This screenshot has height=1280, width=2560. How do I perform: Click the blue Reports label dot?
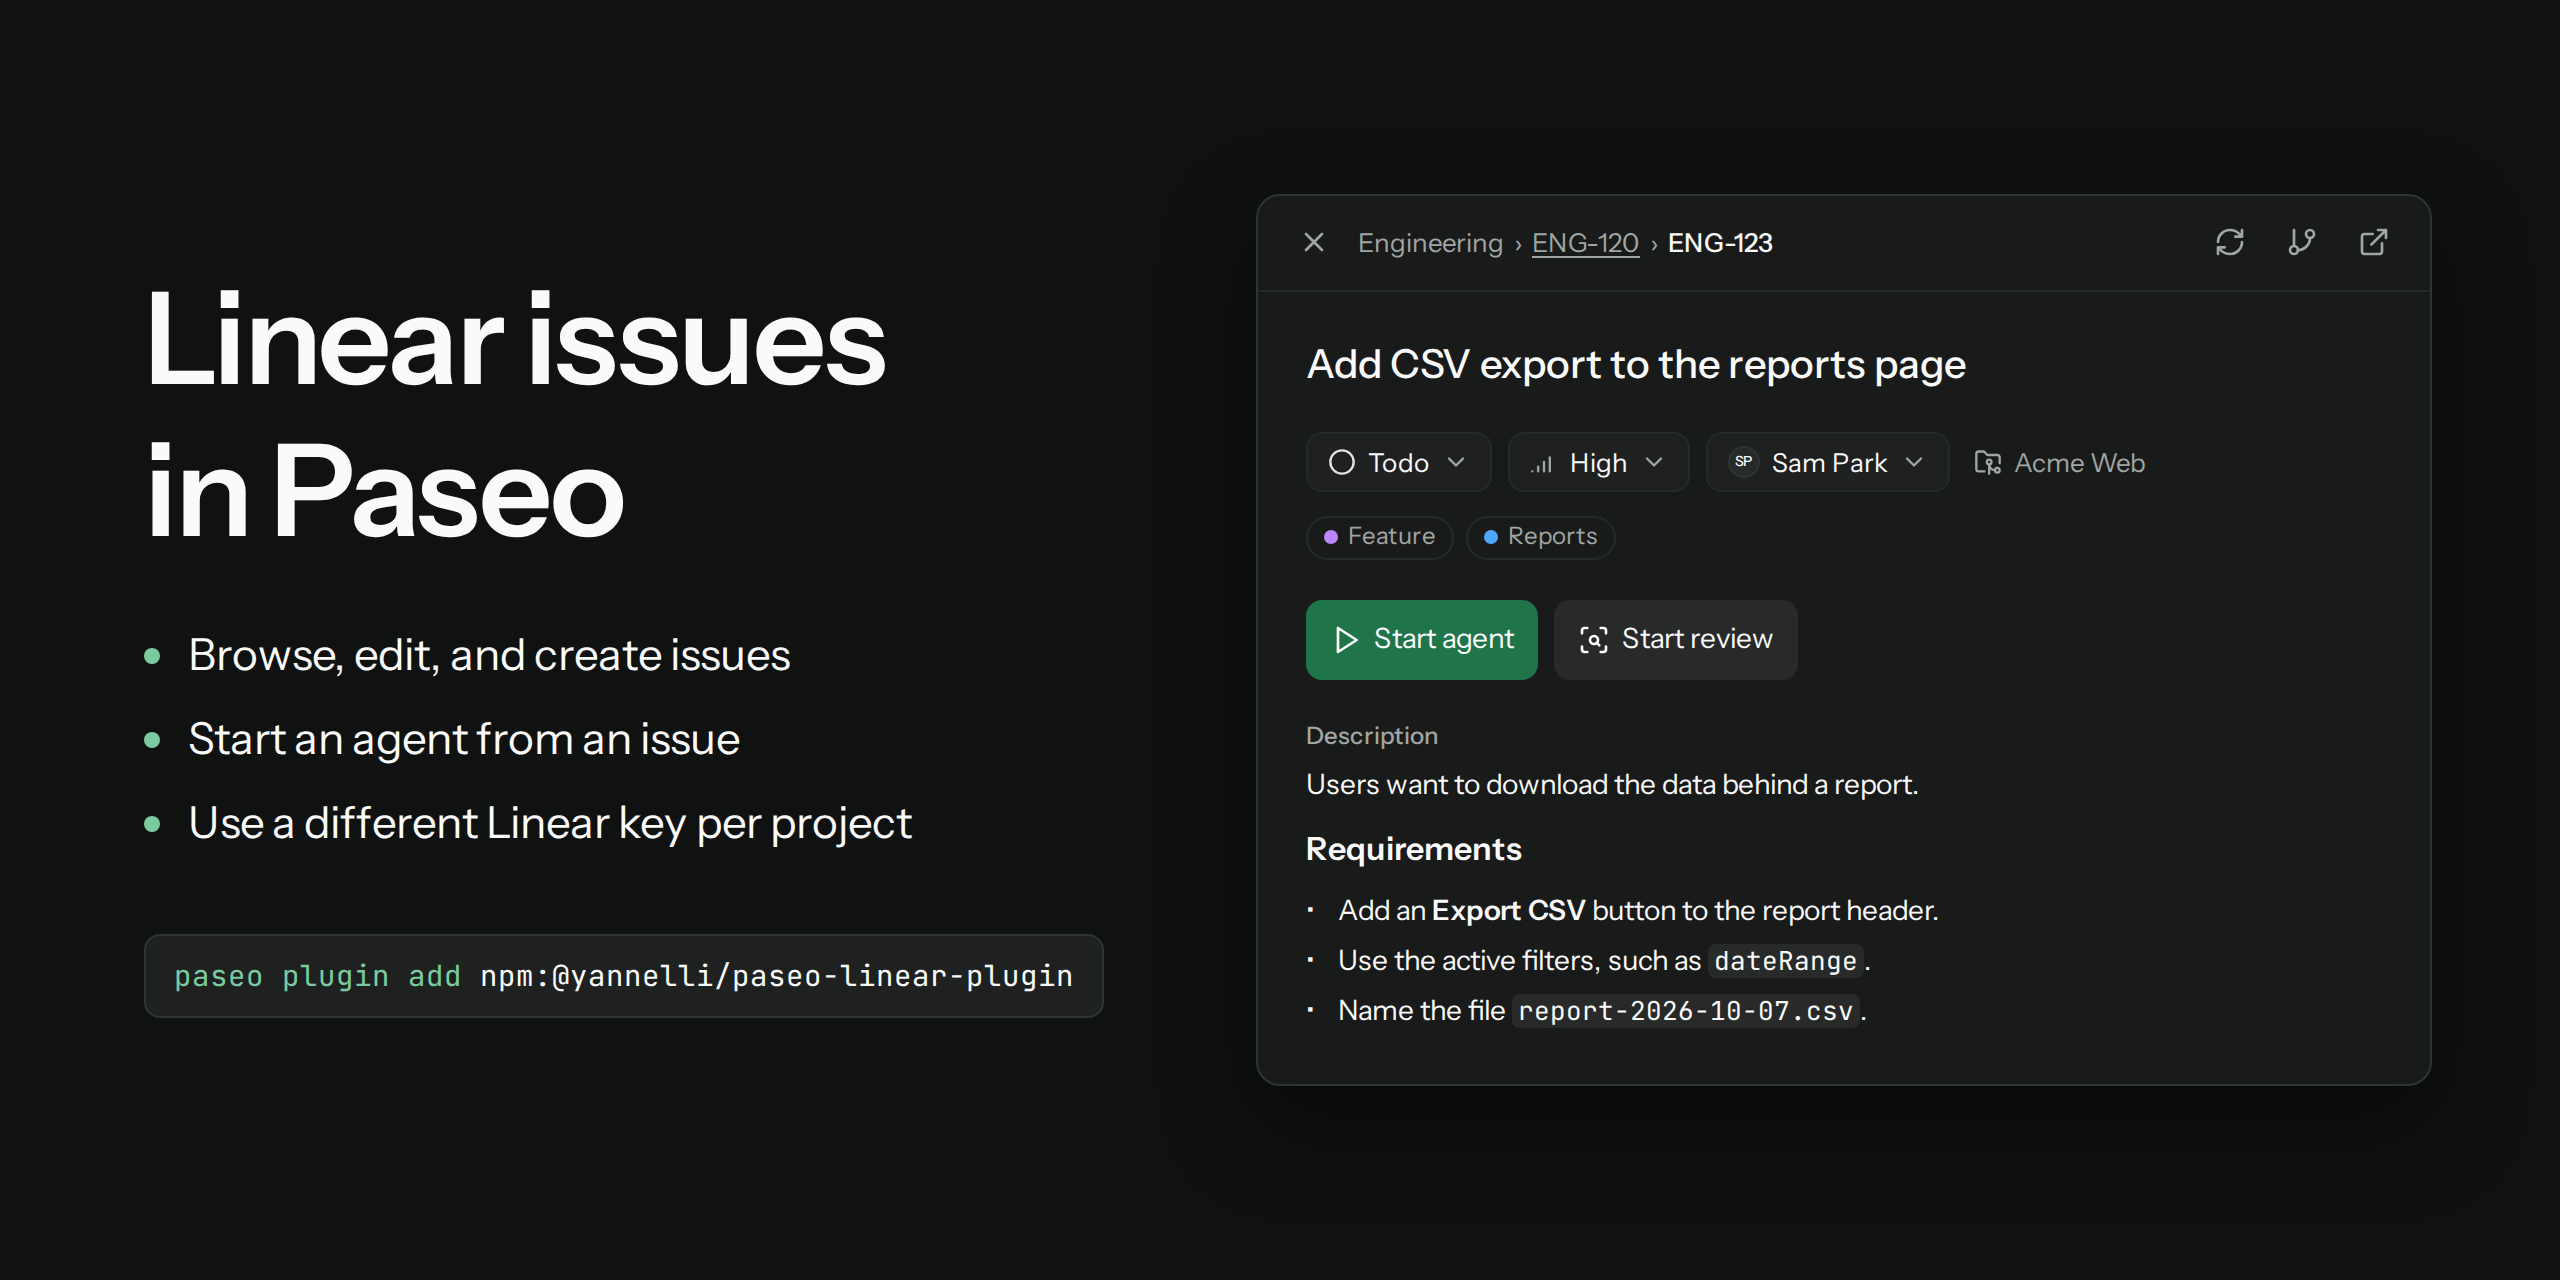point(1491,537)
